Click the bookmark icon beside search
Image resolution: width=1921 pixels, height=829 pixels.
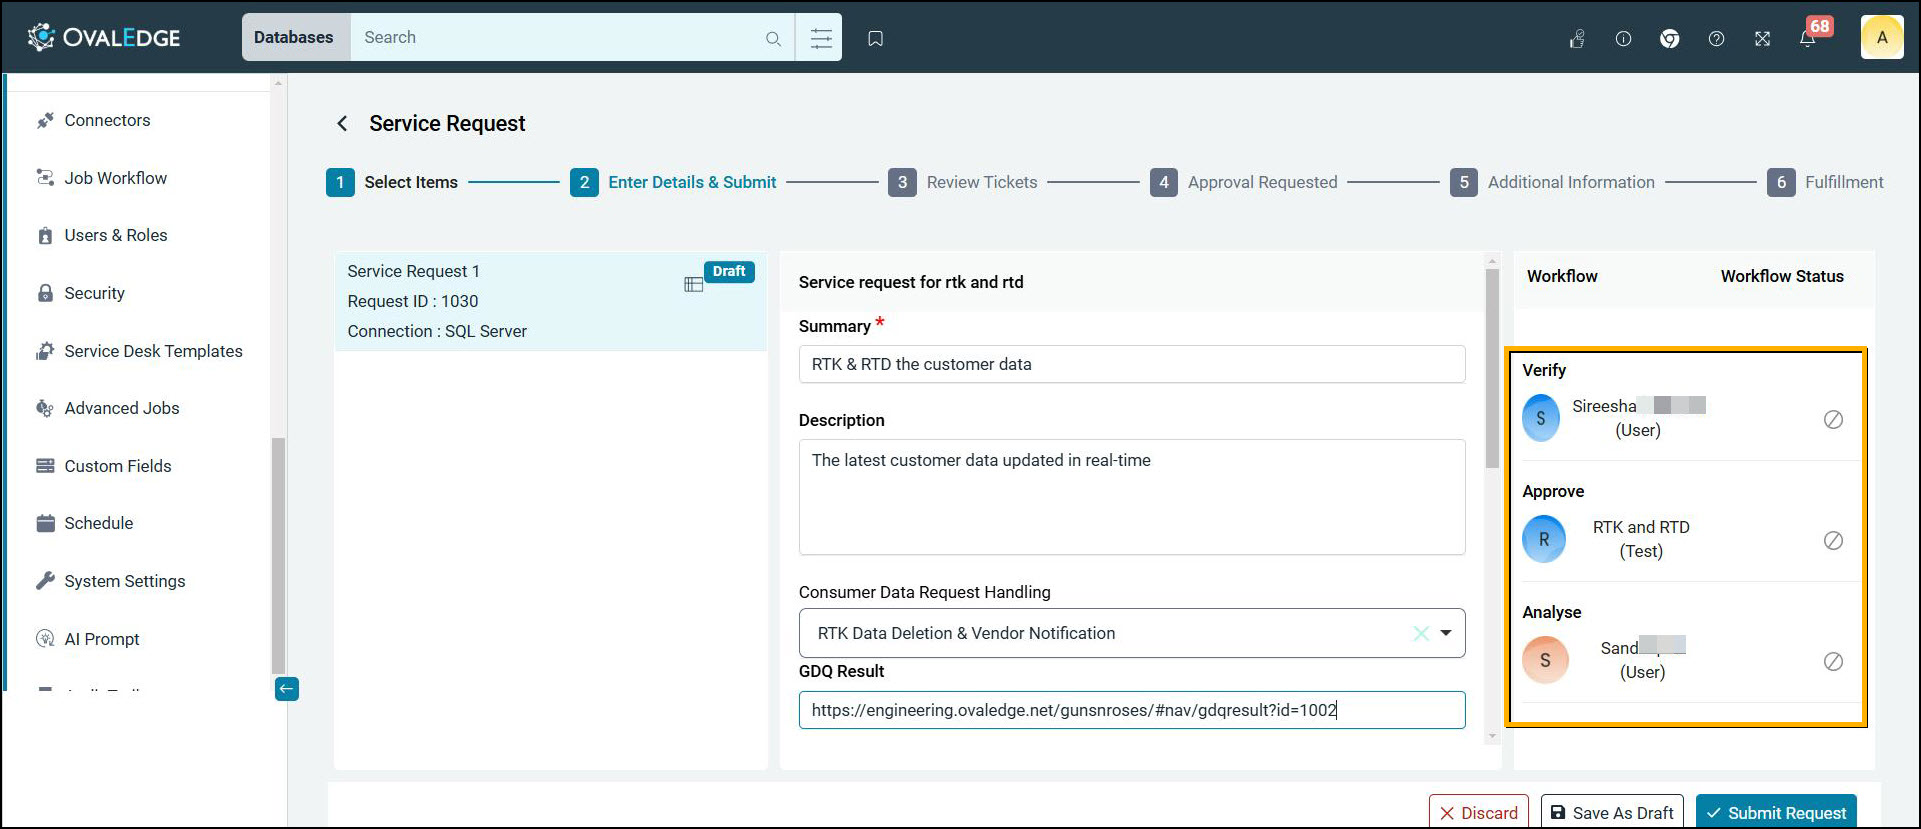click(x=875, y=38)
